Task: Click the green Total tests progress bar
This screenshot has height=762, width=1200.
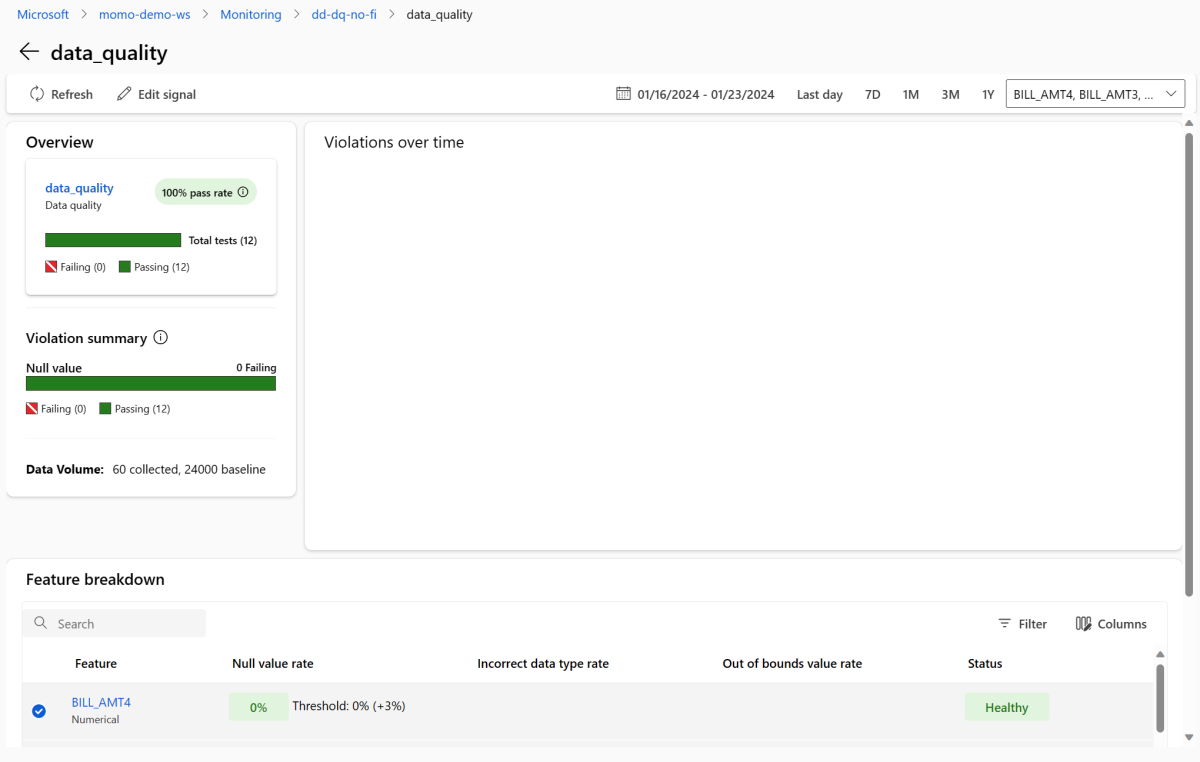Action: coord(113,240)
